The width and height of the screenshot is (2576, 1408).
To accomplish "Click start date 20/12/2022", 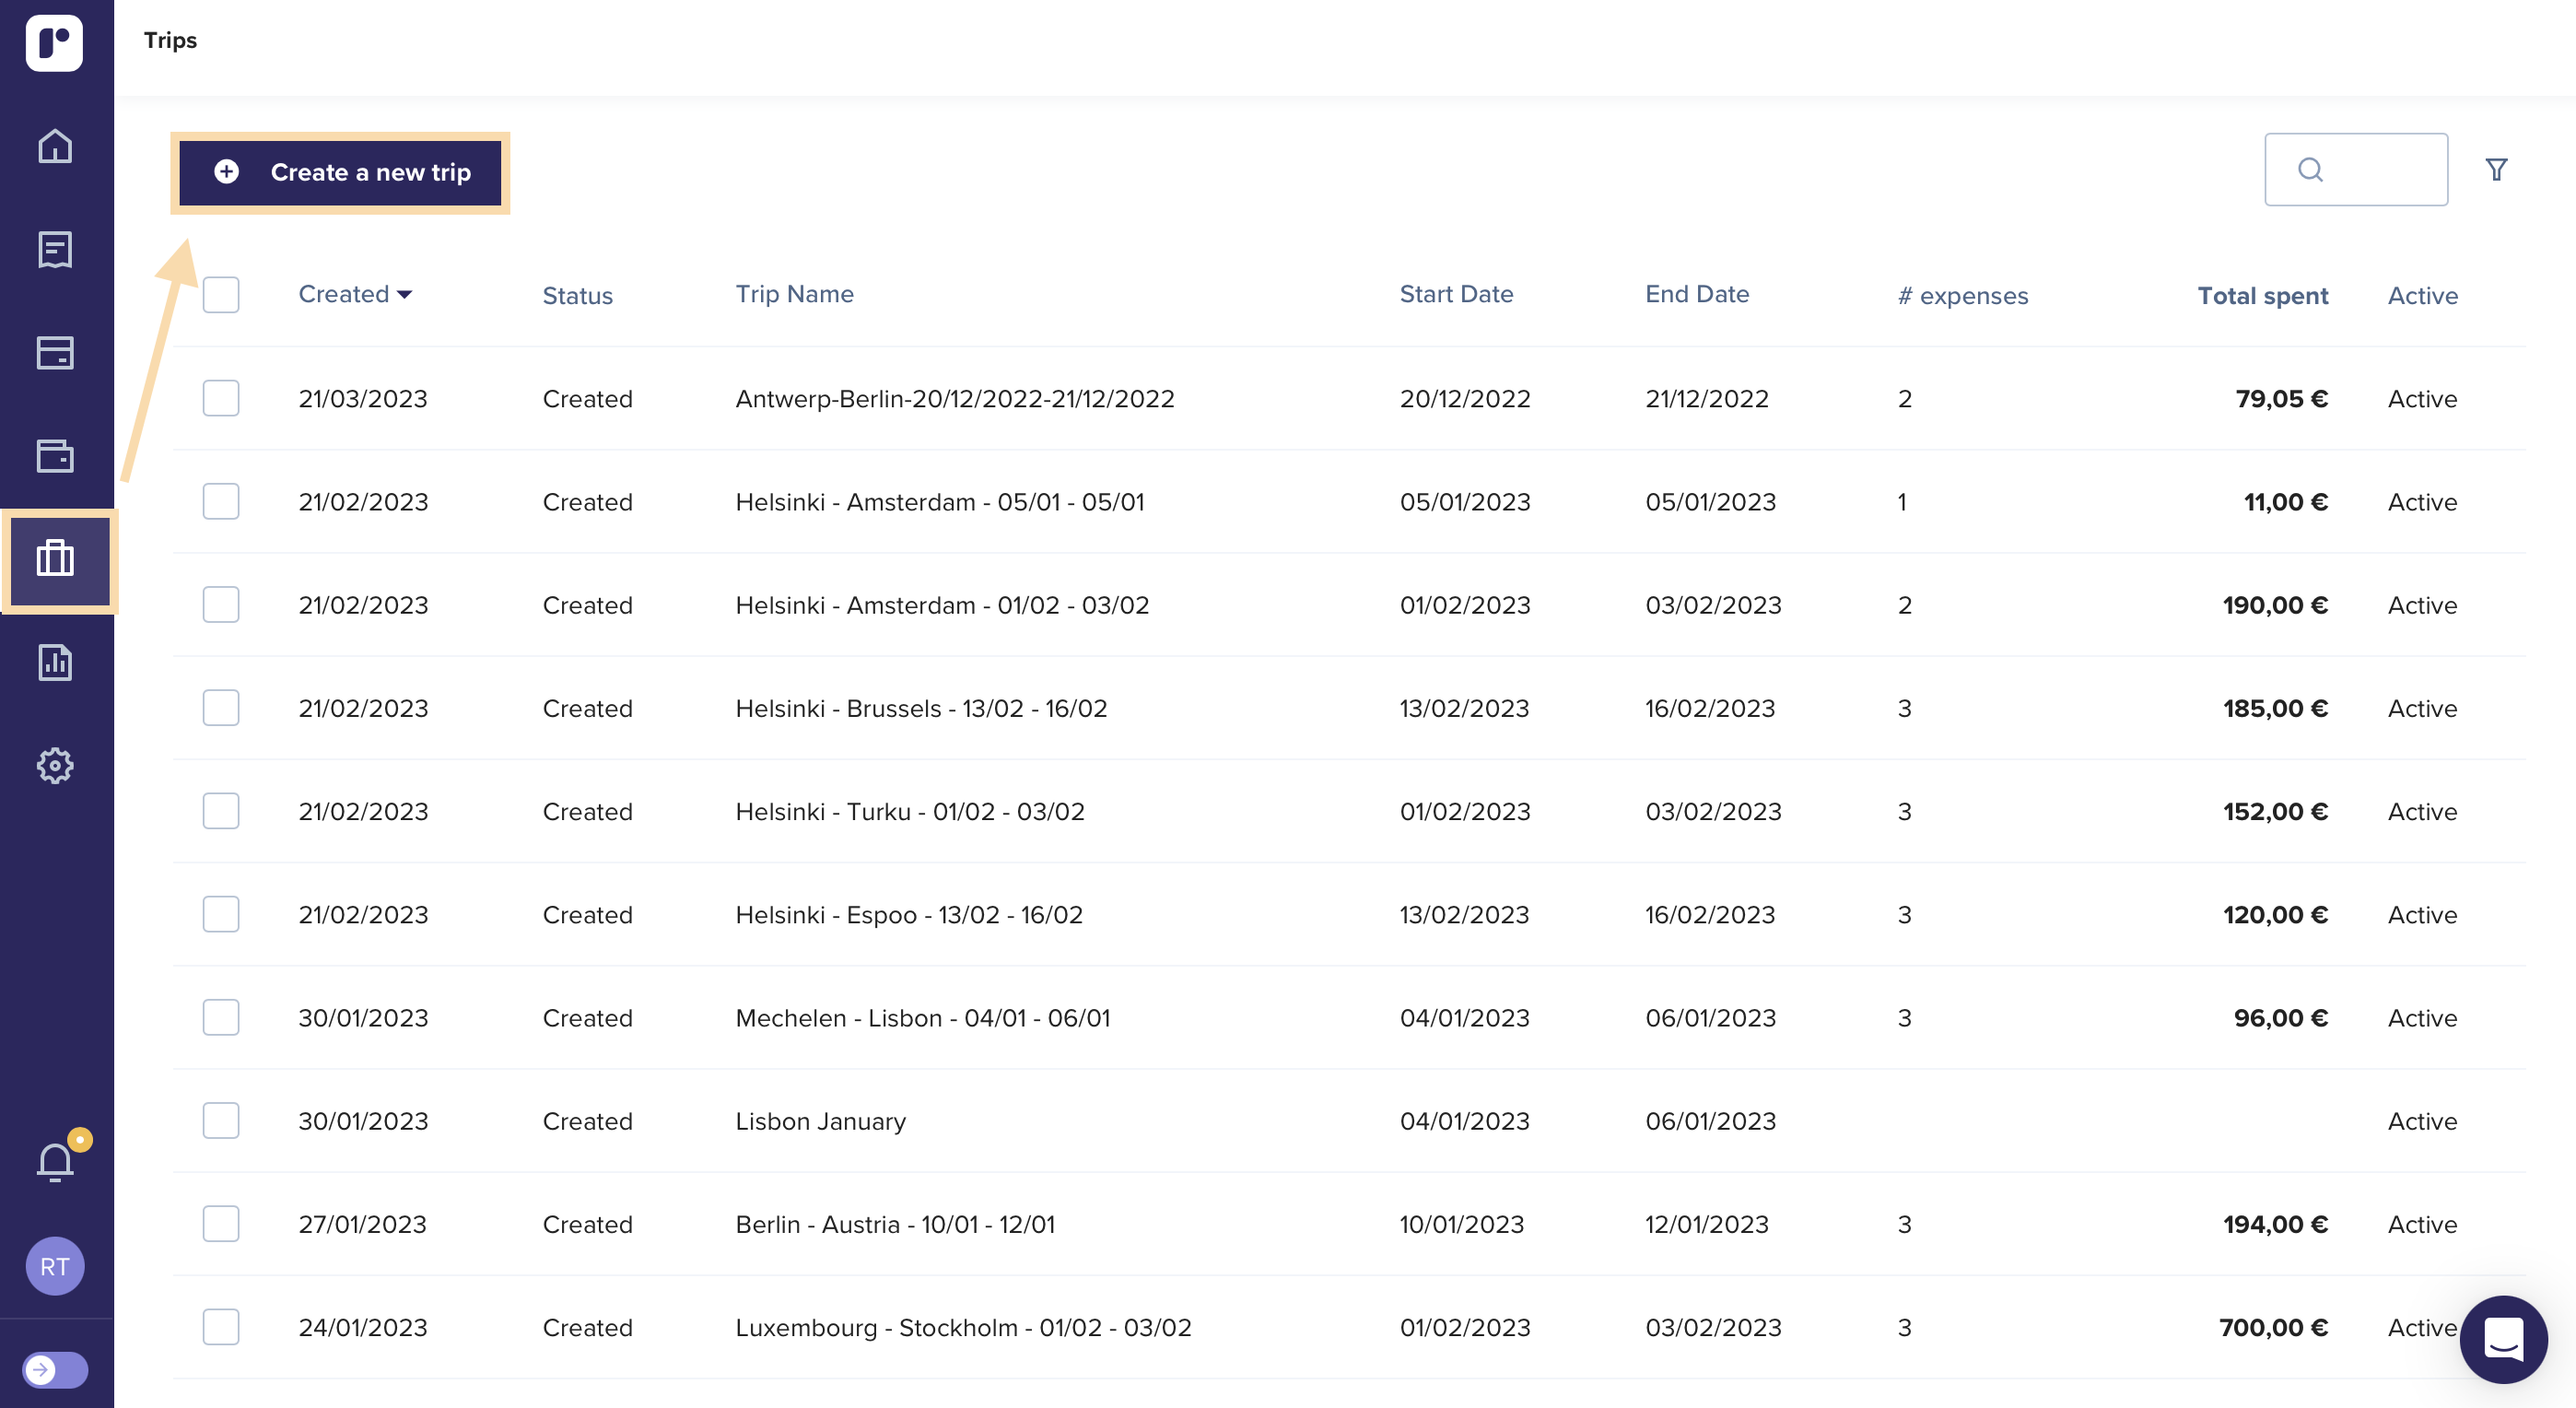I will [1465, 398].
